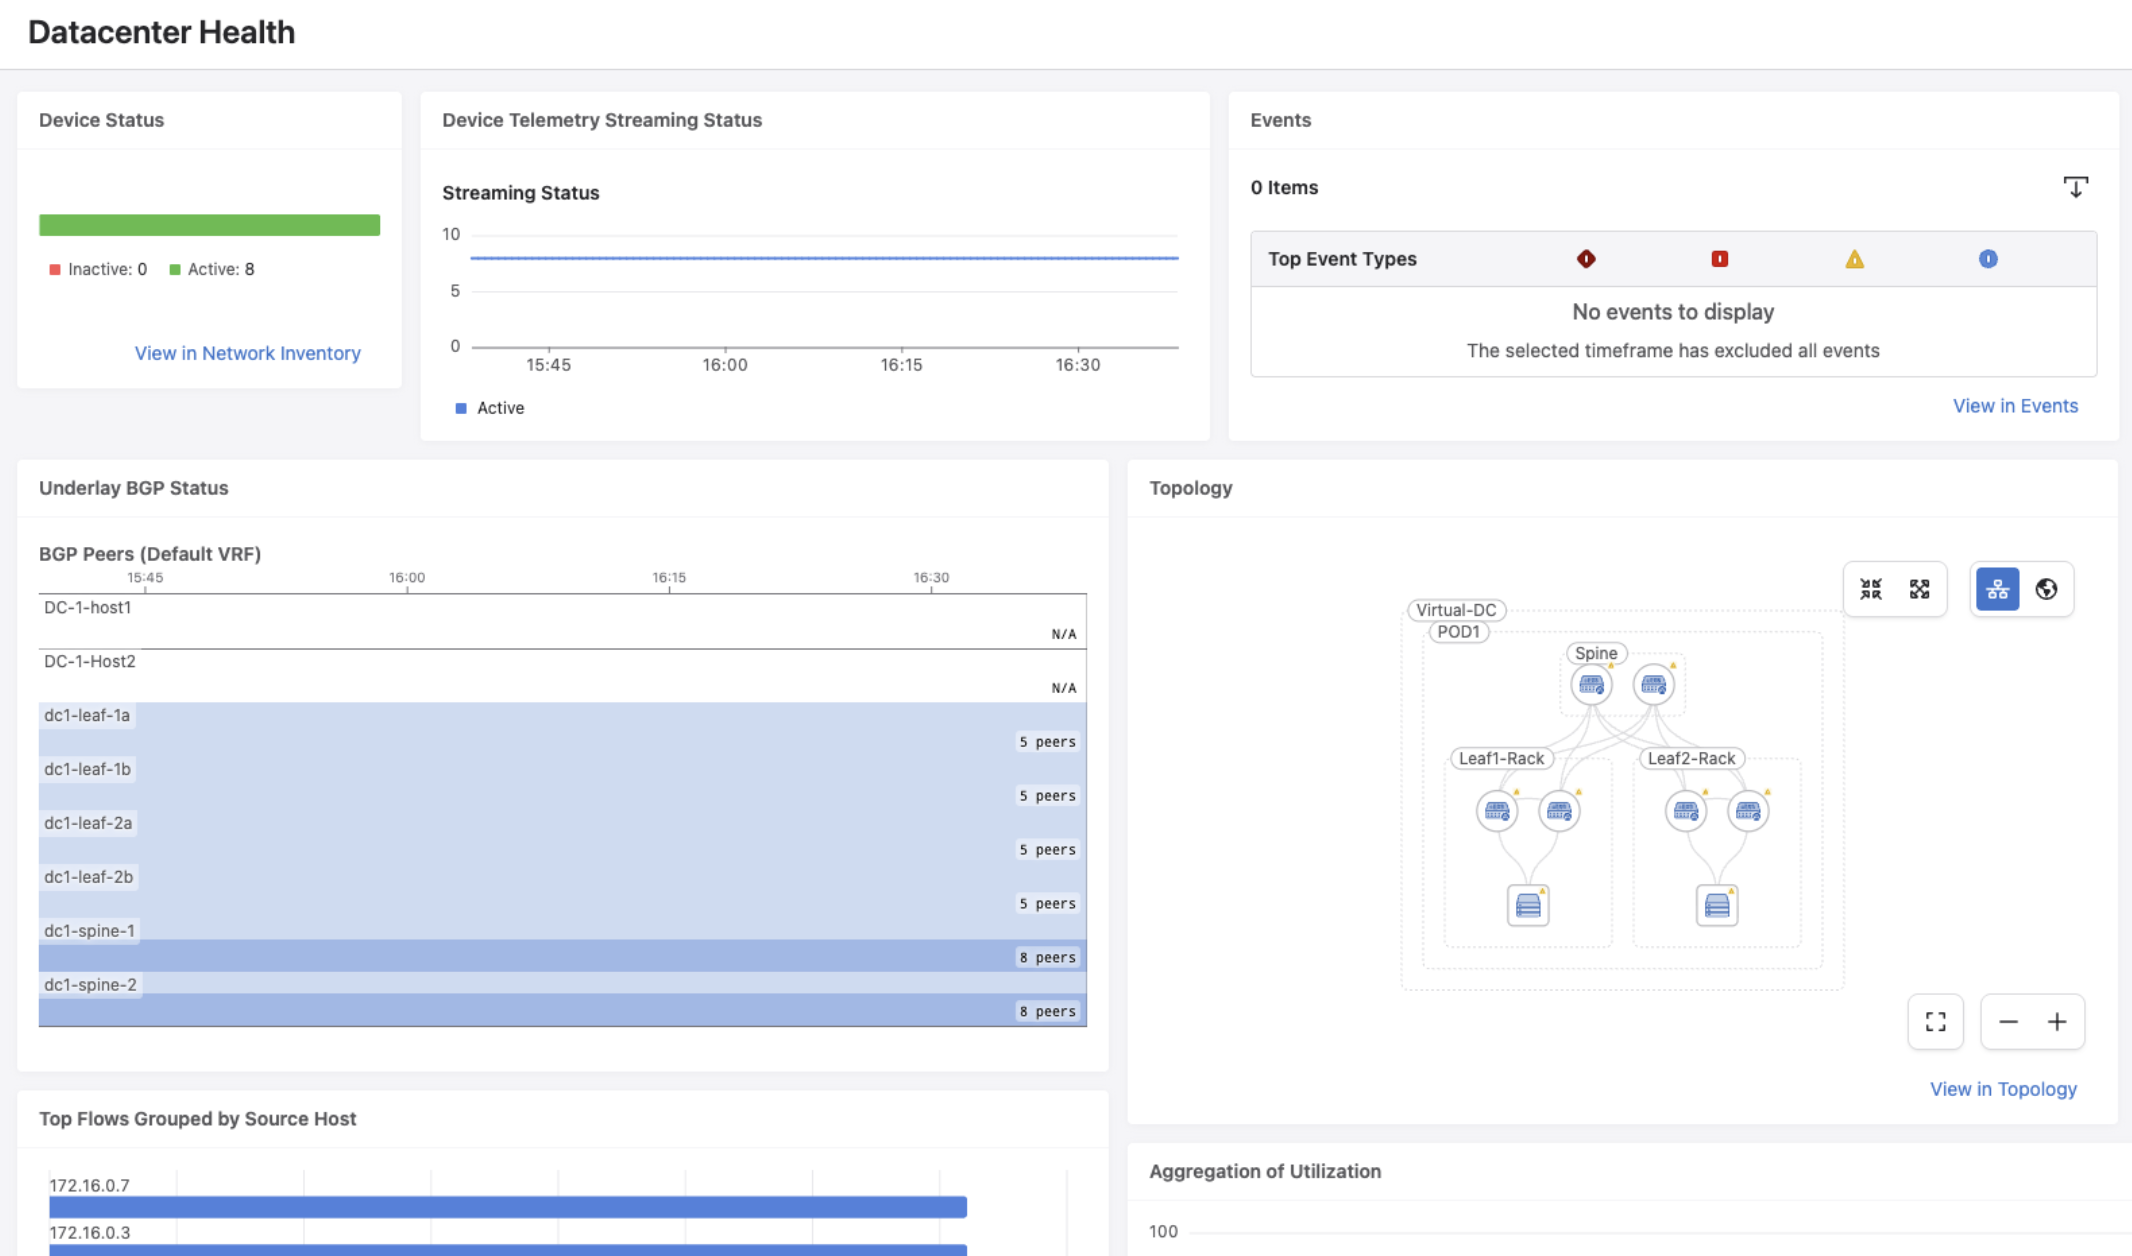Select the left spine switch node
This screenshot has width=2132, height=1256.
[x=1591, y=685]
